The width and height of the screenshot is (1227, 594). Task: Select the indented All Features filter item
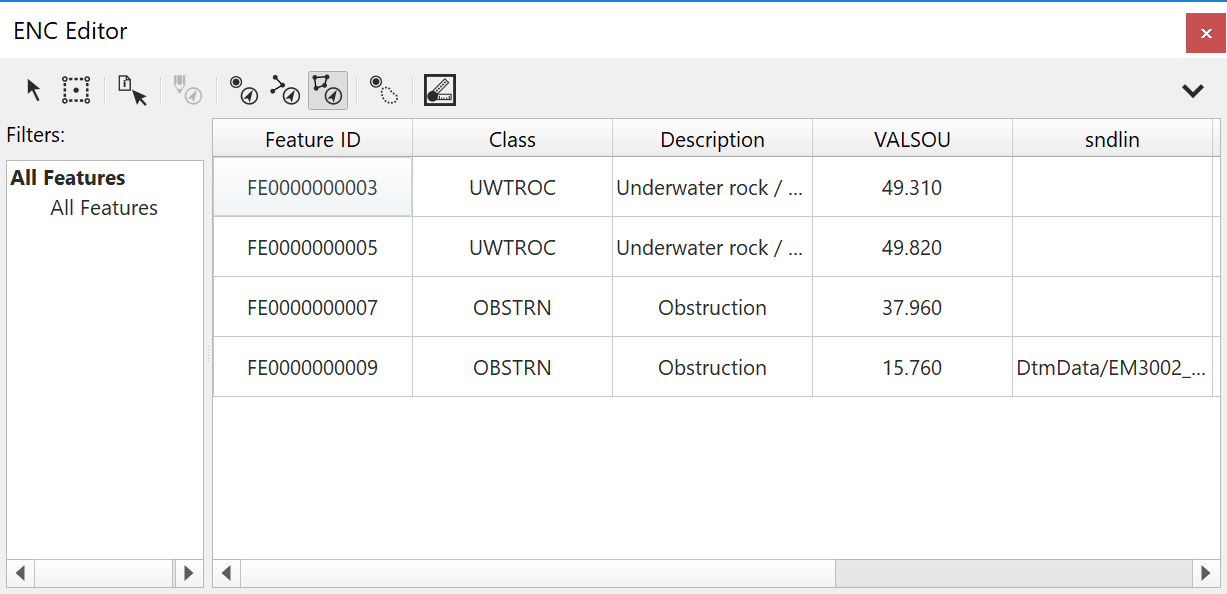coord(104,208)
